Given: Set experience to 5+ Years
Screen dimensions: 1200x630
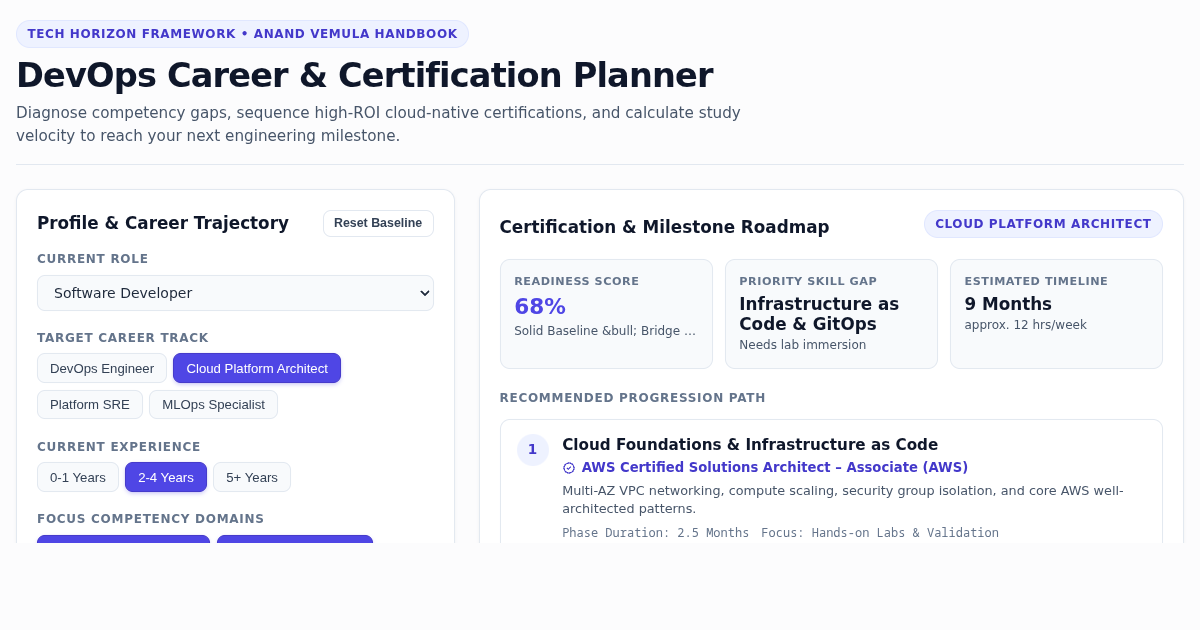Looking at the screenshot, I should click(252, 477).
